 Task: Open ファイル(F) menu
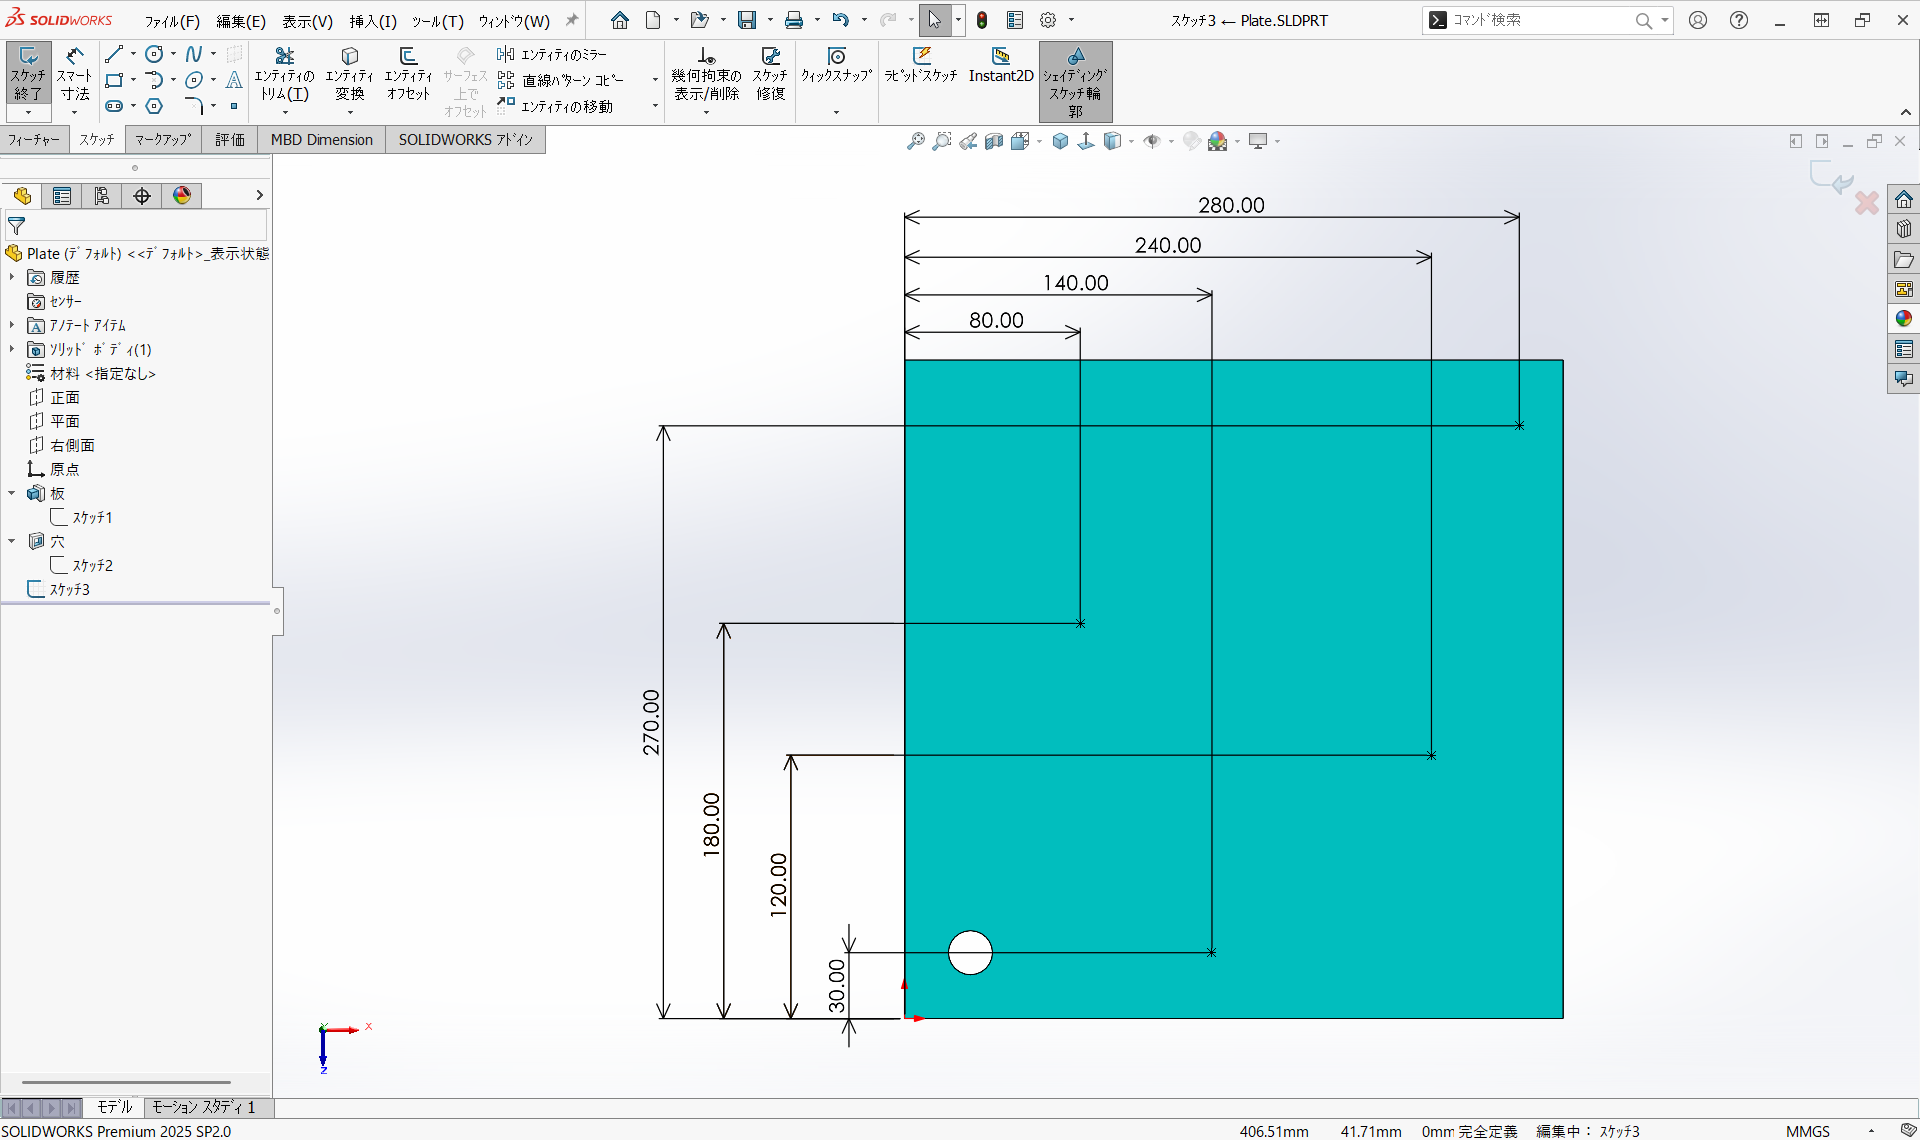coord(172,21)
